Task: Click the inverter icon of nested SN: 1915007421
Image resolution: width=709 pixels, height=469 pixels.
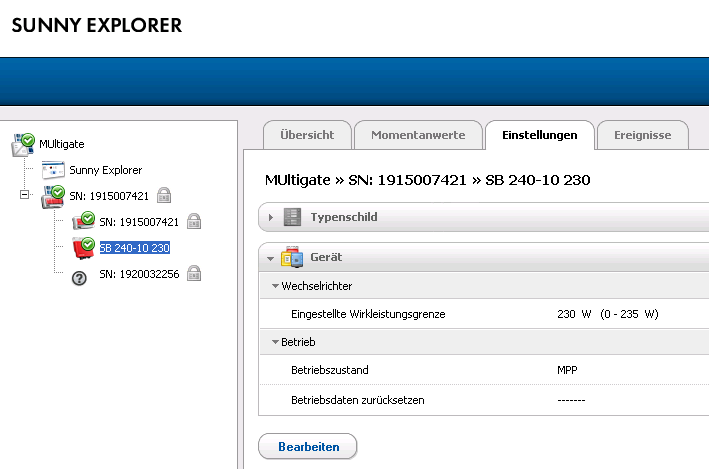Action: pos(84,221)
